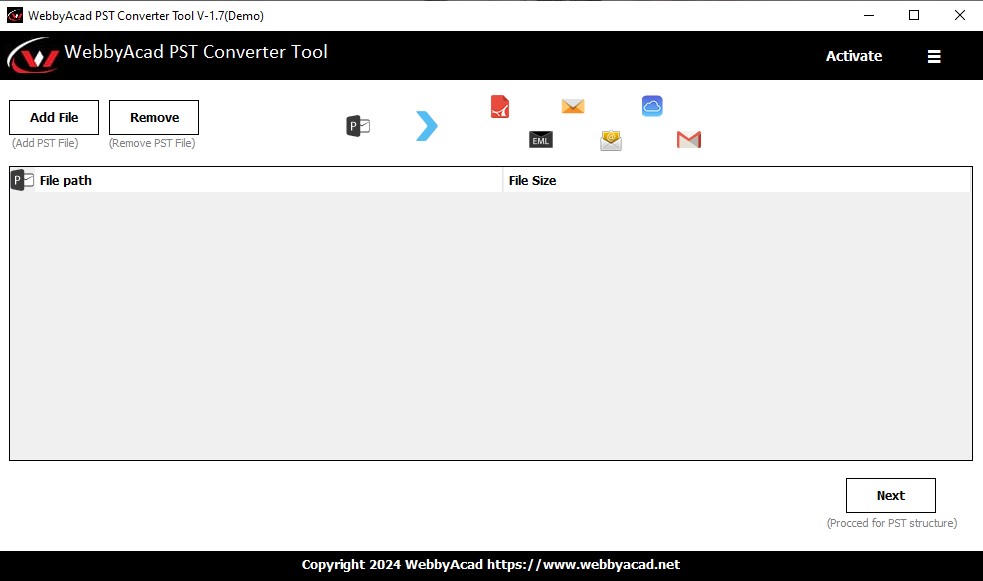Click the blue conversion arrow icon

pyautogui.click(x=426, y=126)
